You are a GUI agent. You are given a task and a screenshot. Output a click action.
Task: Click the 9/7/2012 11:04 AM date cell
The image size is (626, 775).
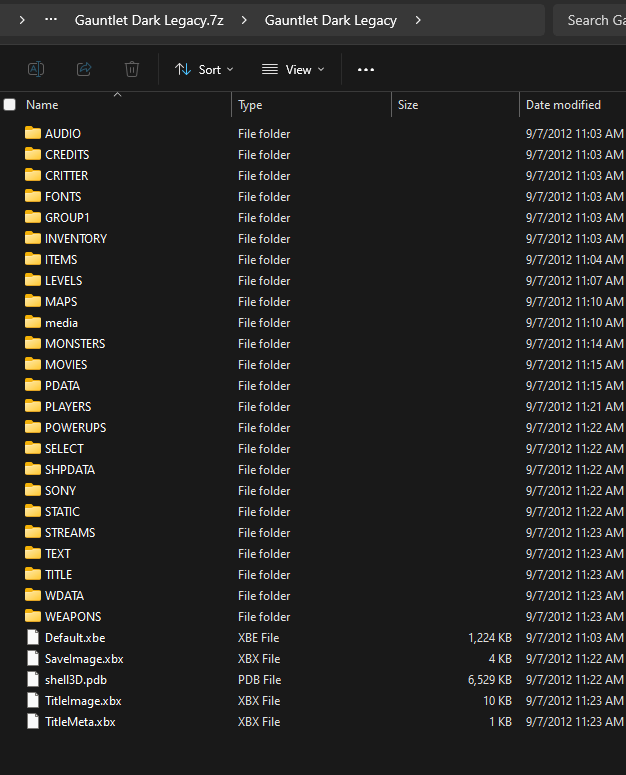pyautogui.click(x=575, y=259)
